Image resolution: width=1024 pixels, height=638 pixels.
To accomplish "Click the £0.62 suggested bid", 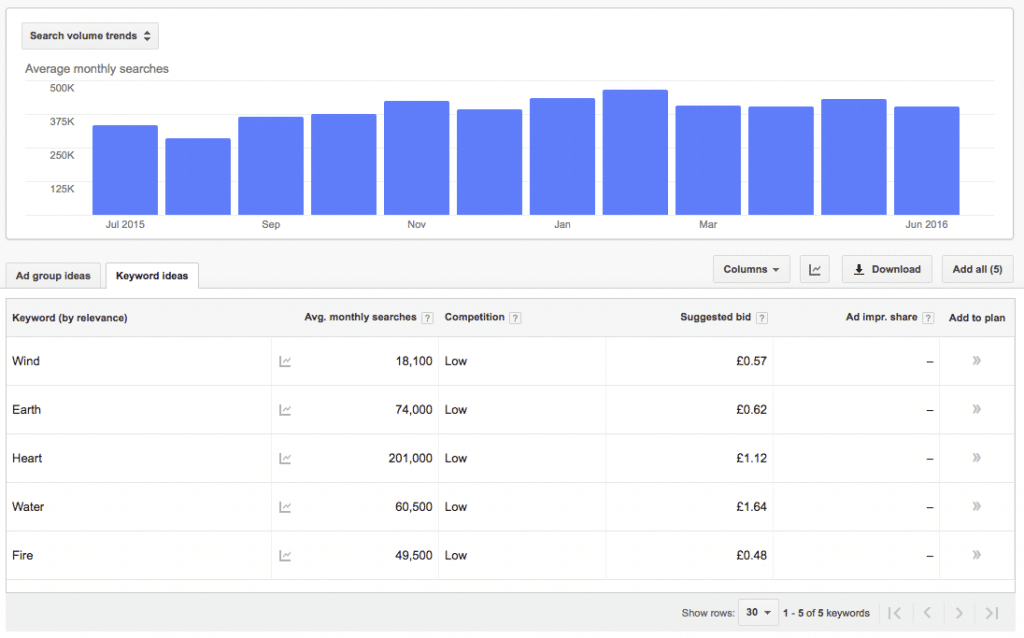I will pos(751,410).
